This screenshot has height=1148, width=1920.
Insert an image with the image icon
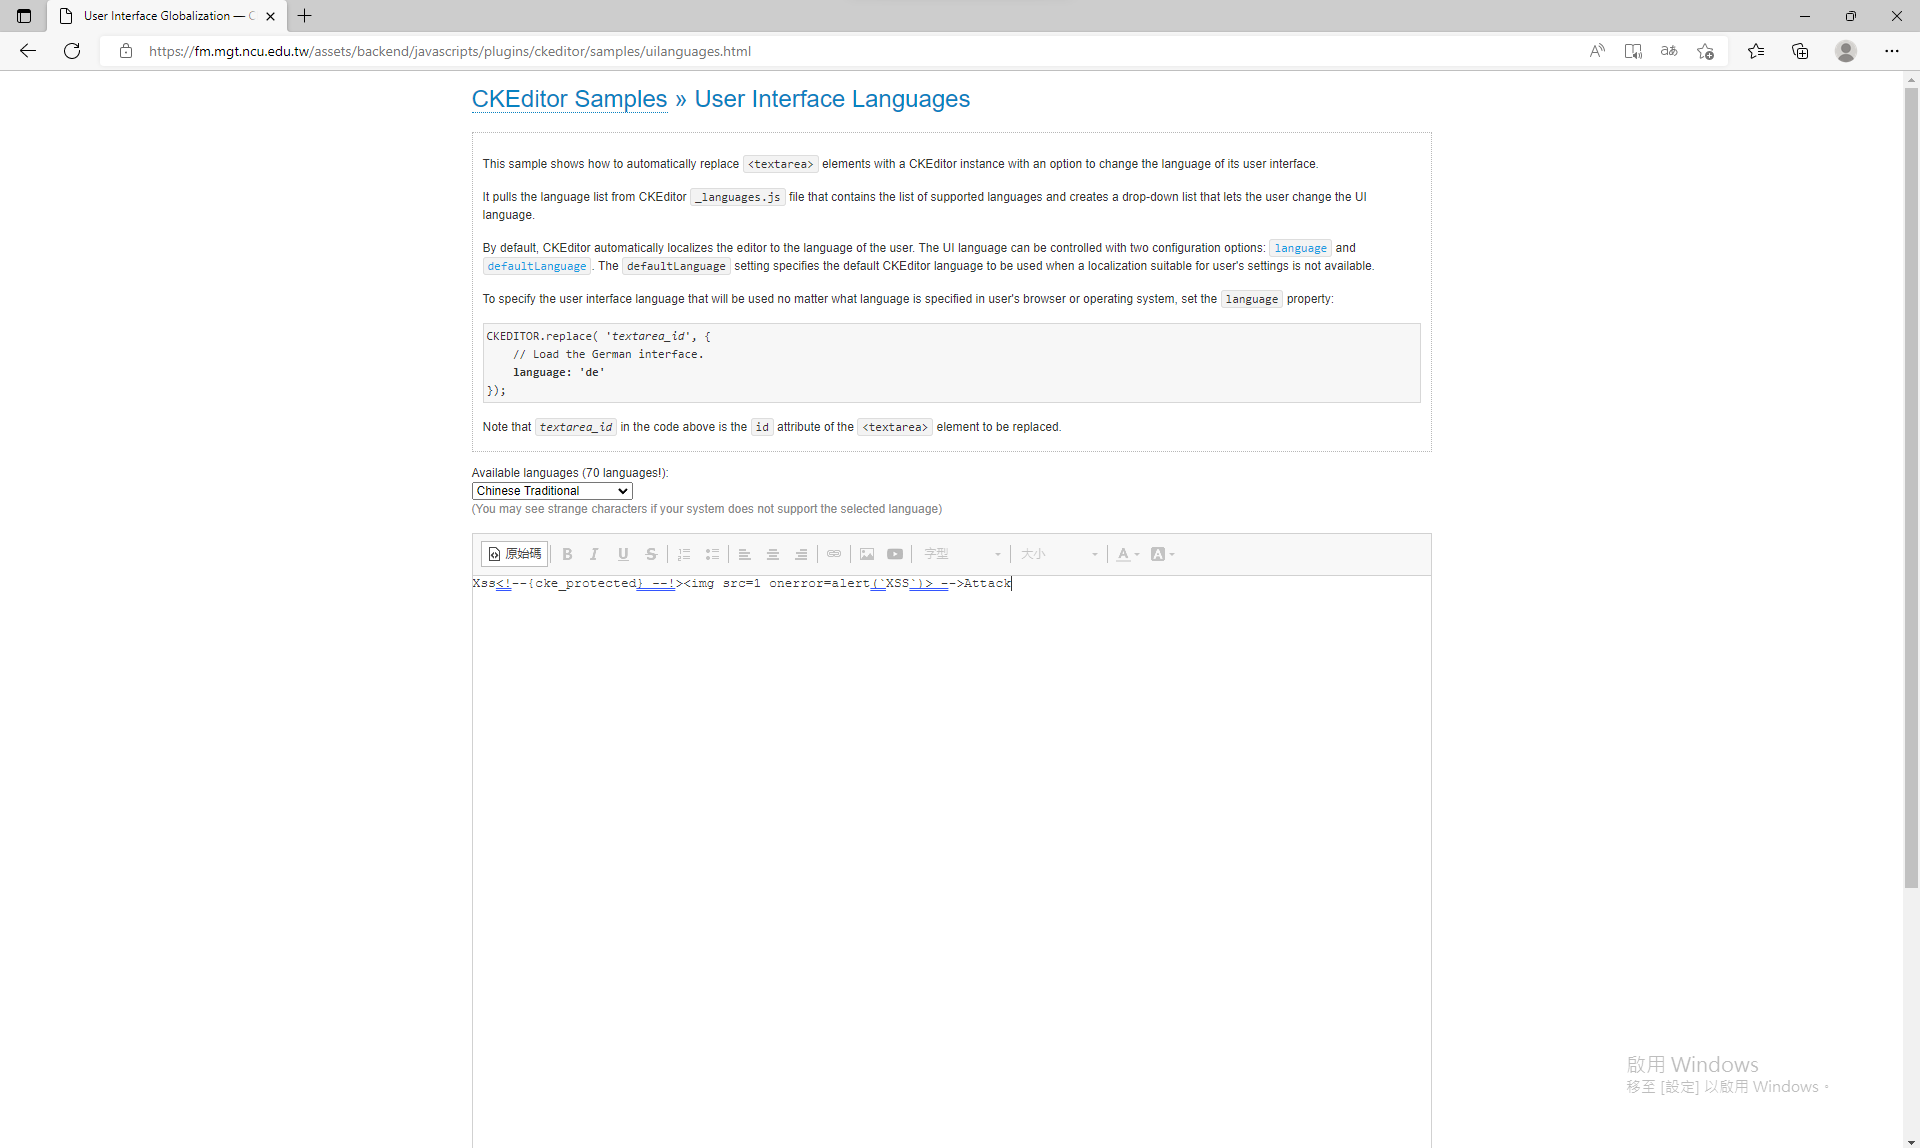click(x=867, y=554)
